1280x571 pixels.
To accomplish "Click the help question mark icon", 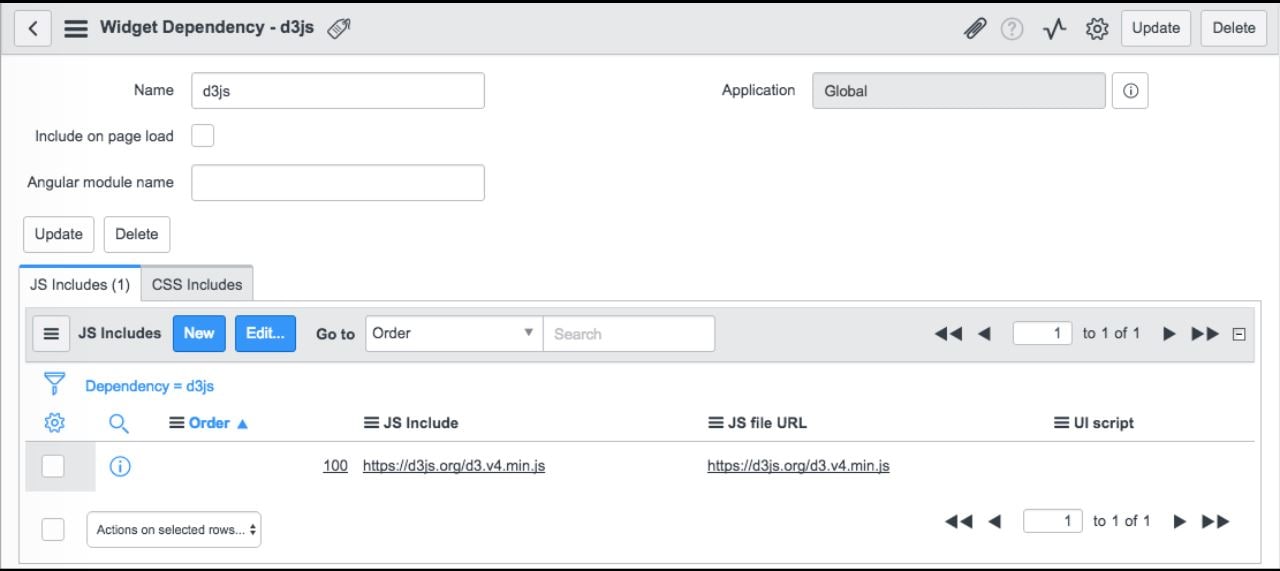I will (x=1012, y=29).
